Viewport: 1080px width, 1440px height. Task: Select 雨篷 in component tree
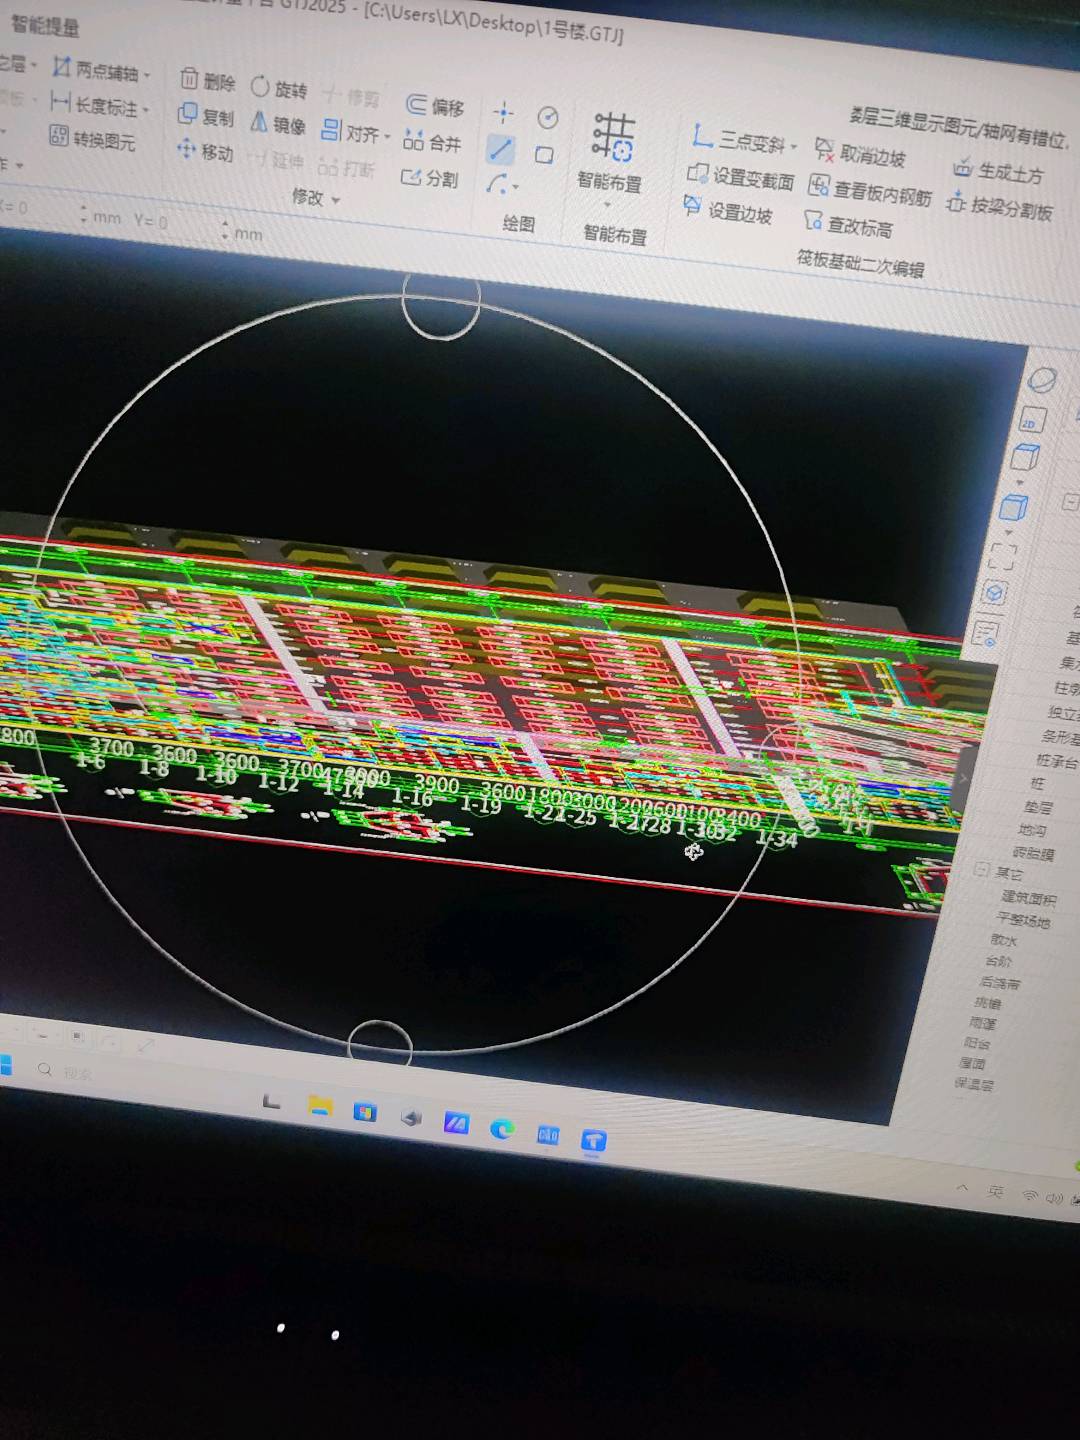click(983, 1024)
